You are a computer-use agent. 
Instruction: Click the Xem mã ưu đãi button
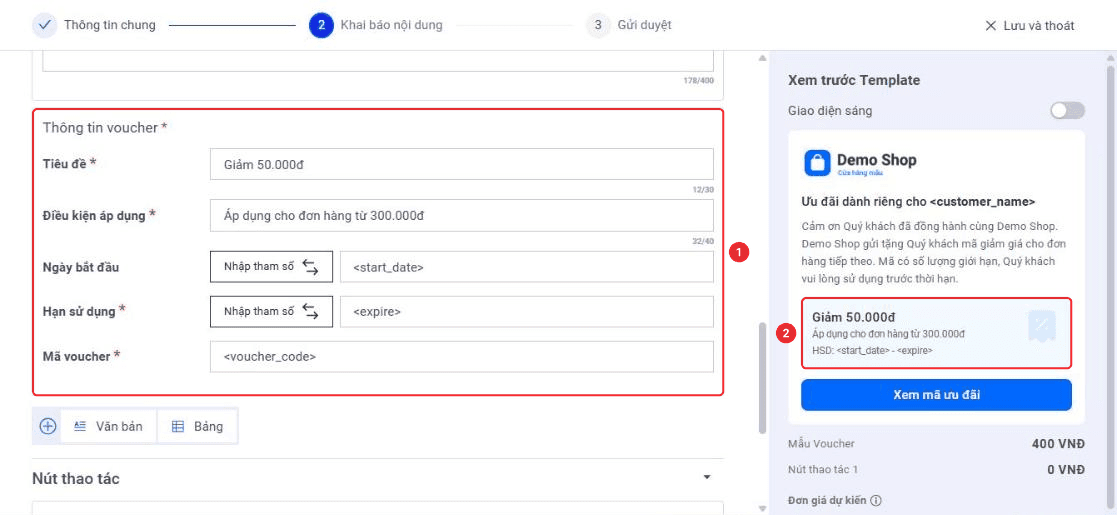point(936,395)
